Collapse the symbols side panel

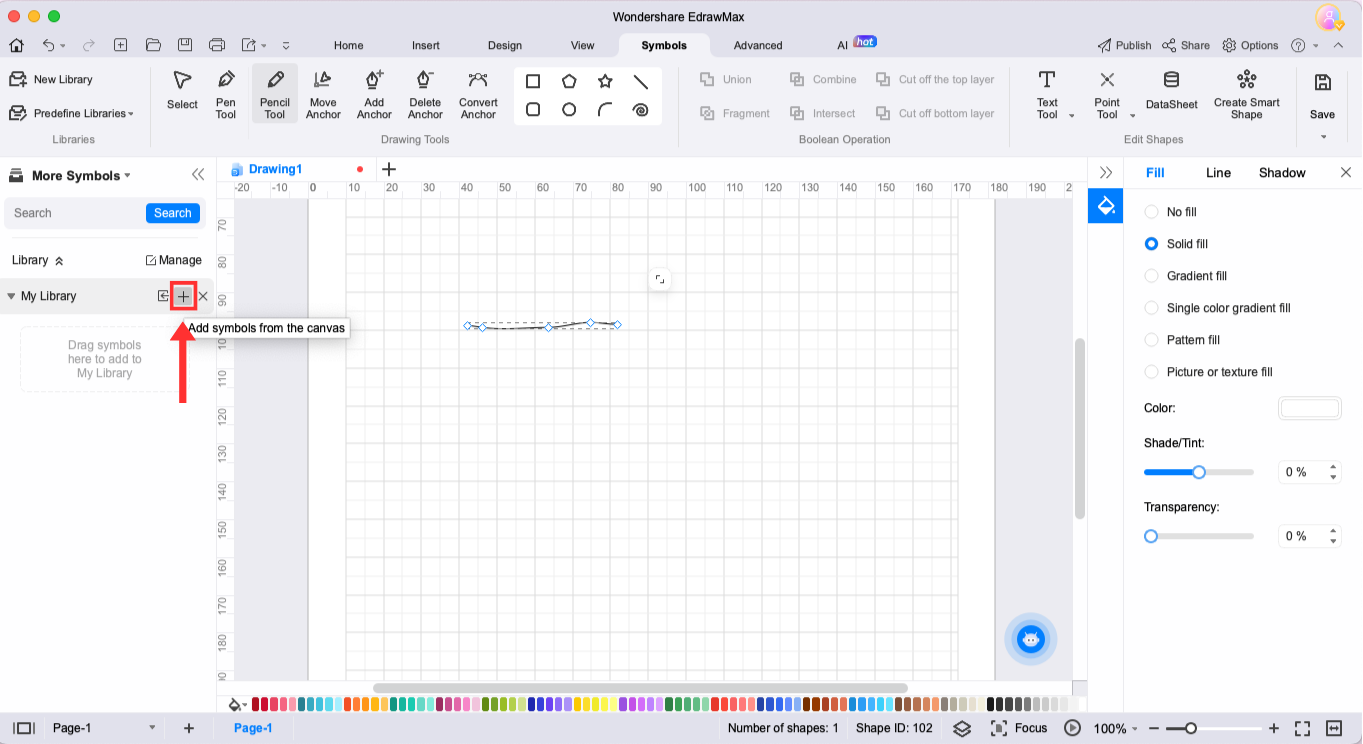coord(198,175)
